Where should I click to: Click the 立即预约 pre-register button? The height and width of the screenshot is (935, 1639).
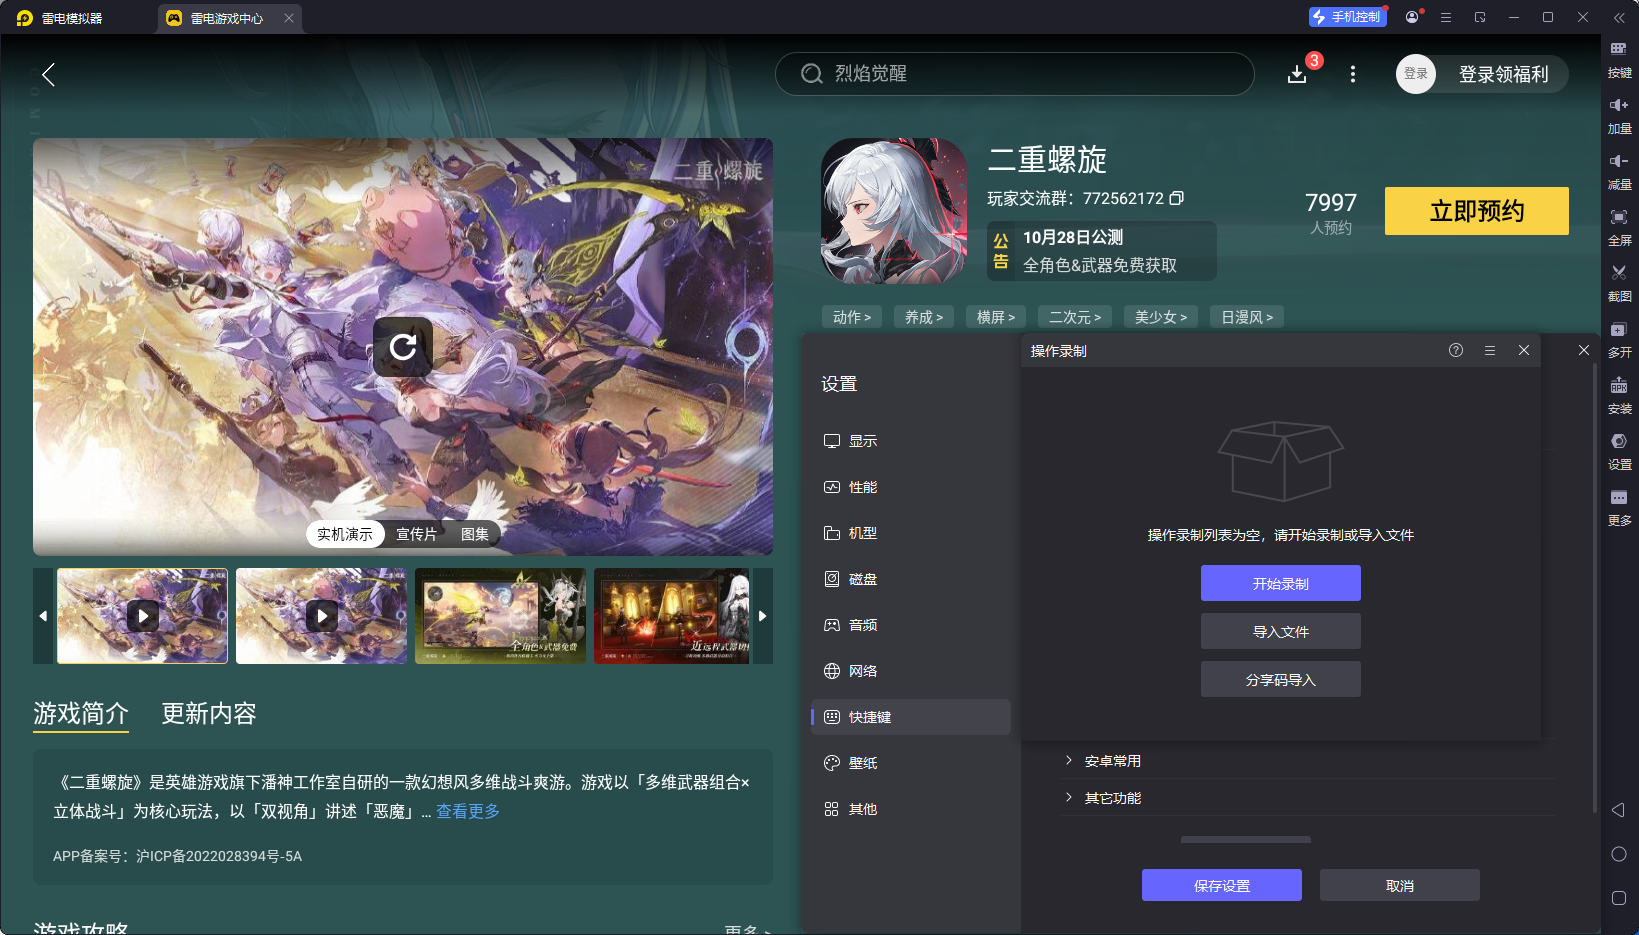pos(1476,211)
